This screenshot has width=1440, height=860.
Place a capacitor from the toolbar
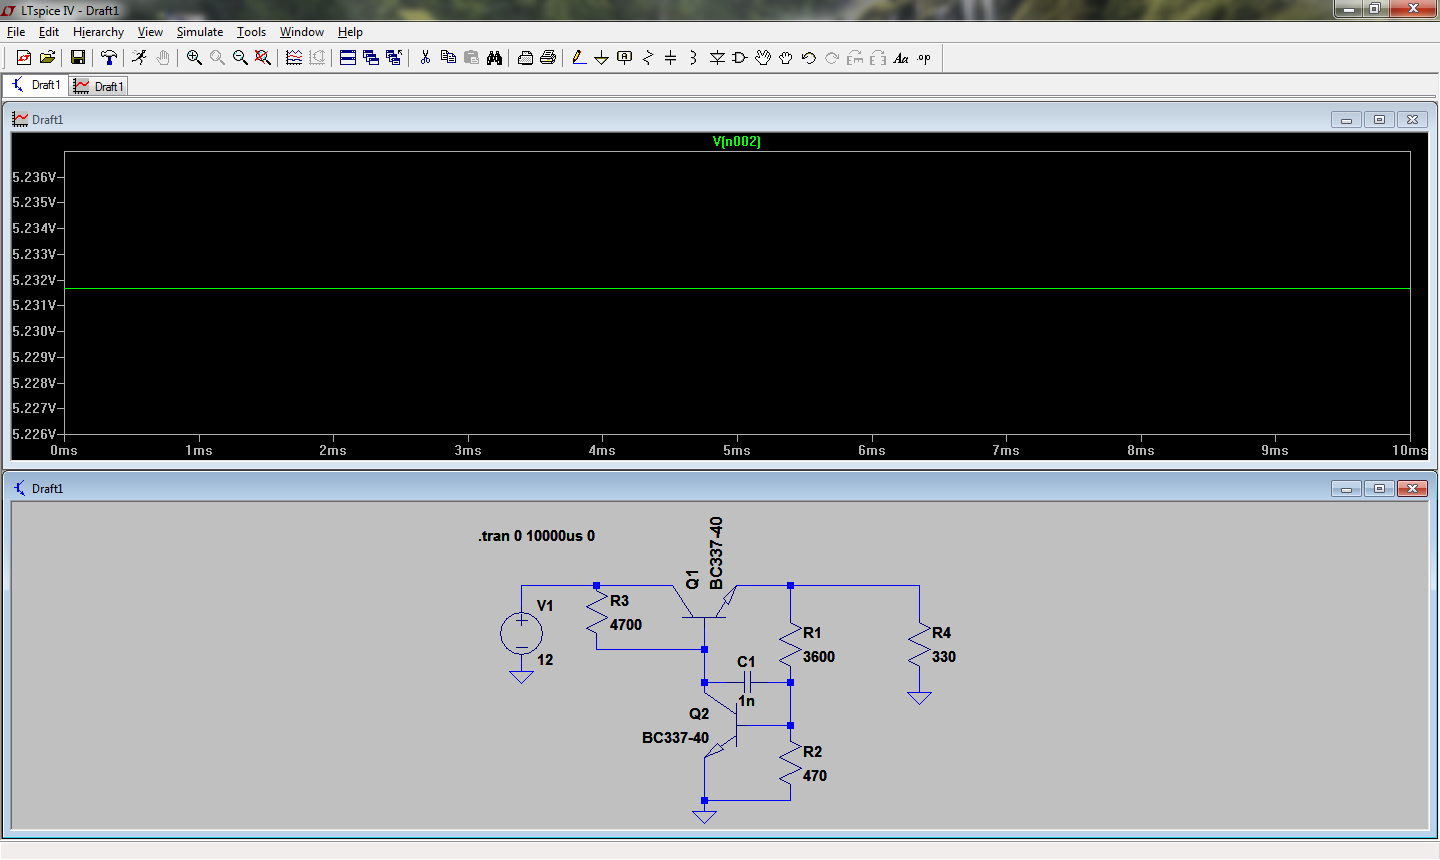tap(670, 58)
